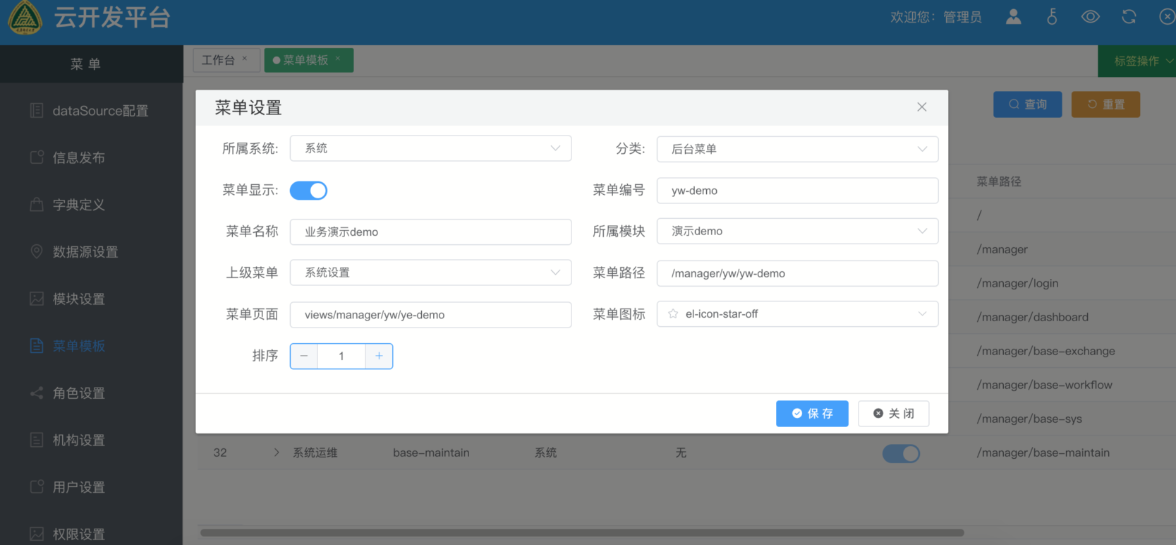This screenshot has height=545, width=1176.
Task: Click the refresh icon in header
Action: [1129, 17]
